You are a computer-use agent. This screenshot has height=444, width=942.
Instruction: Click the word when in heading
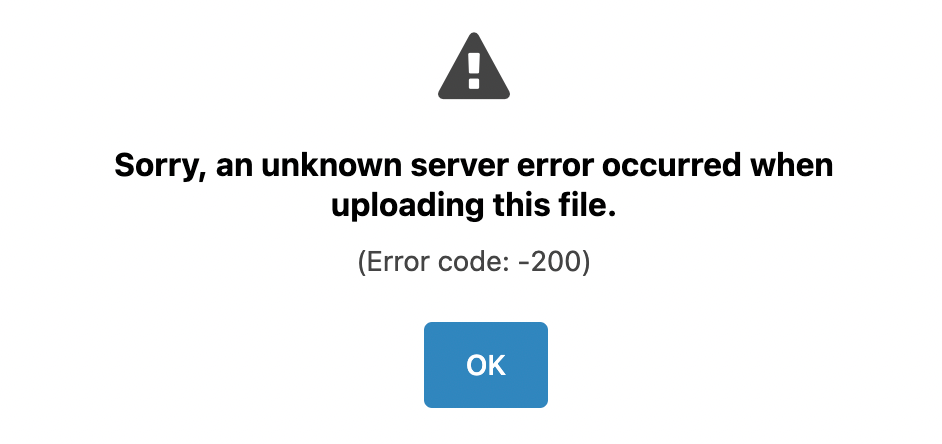pyautogui.click(x=791, y=165)
